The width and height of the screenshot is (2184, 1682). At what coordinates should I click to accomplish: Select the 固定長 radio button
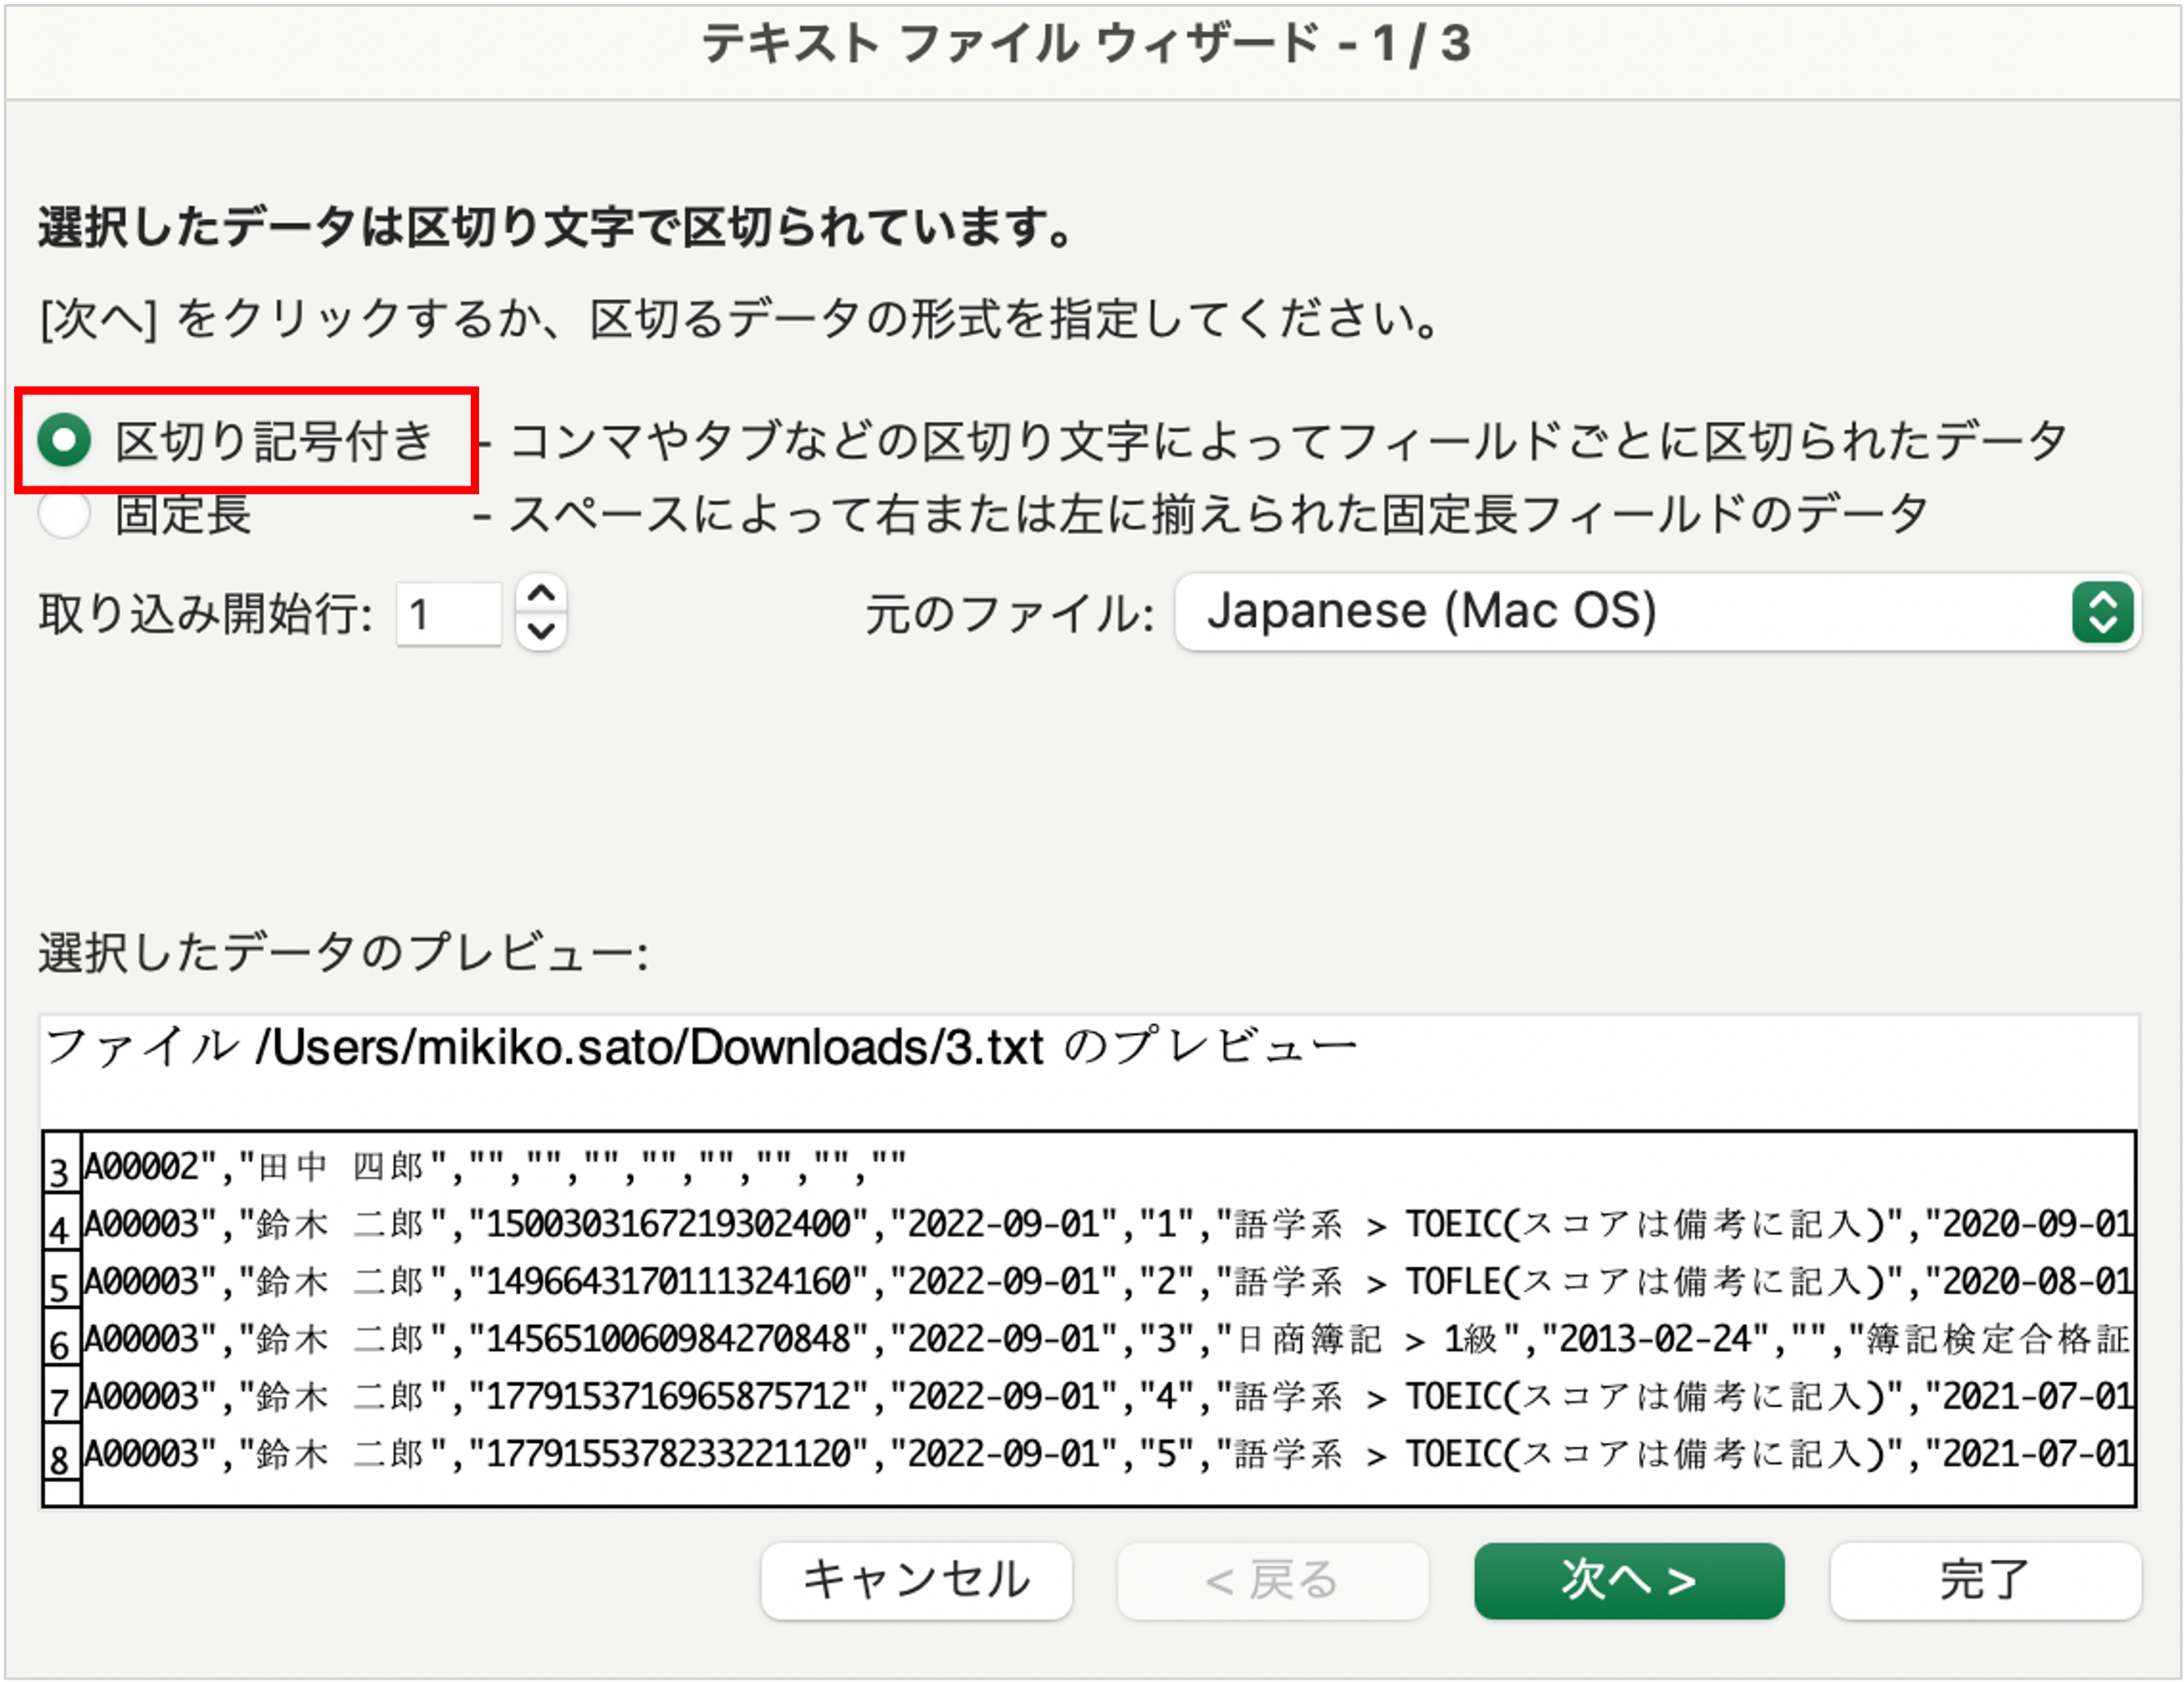(x=64, y=515)
